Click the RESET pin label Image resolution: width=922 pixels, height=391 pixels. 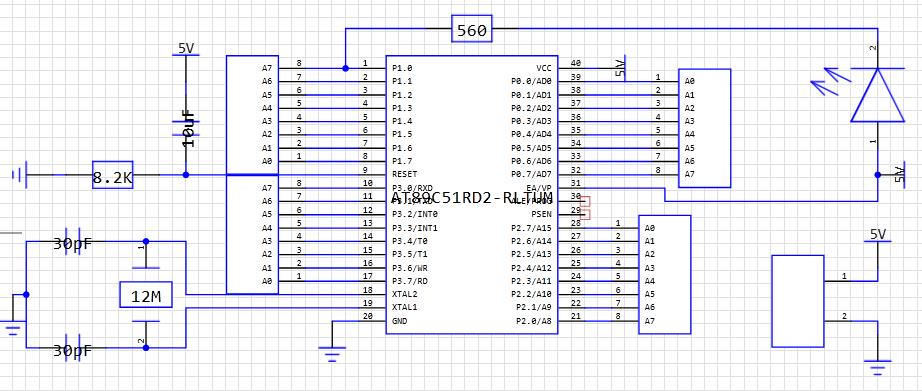[x=405, y=175]
